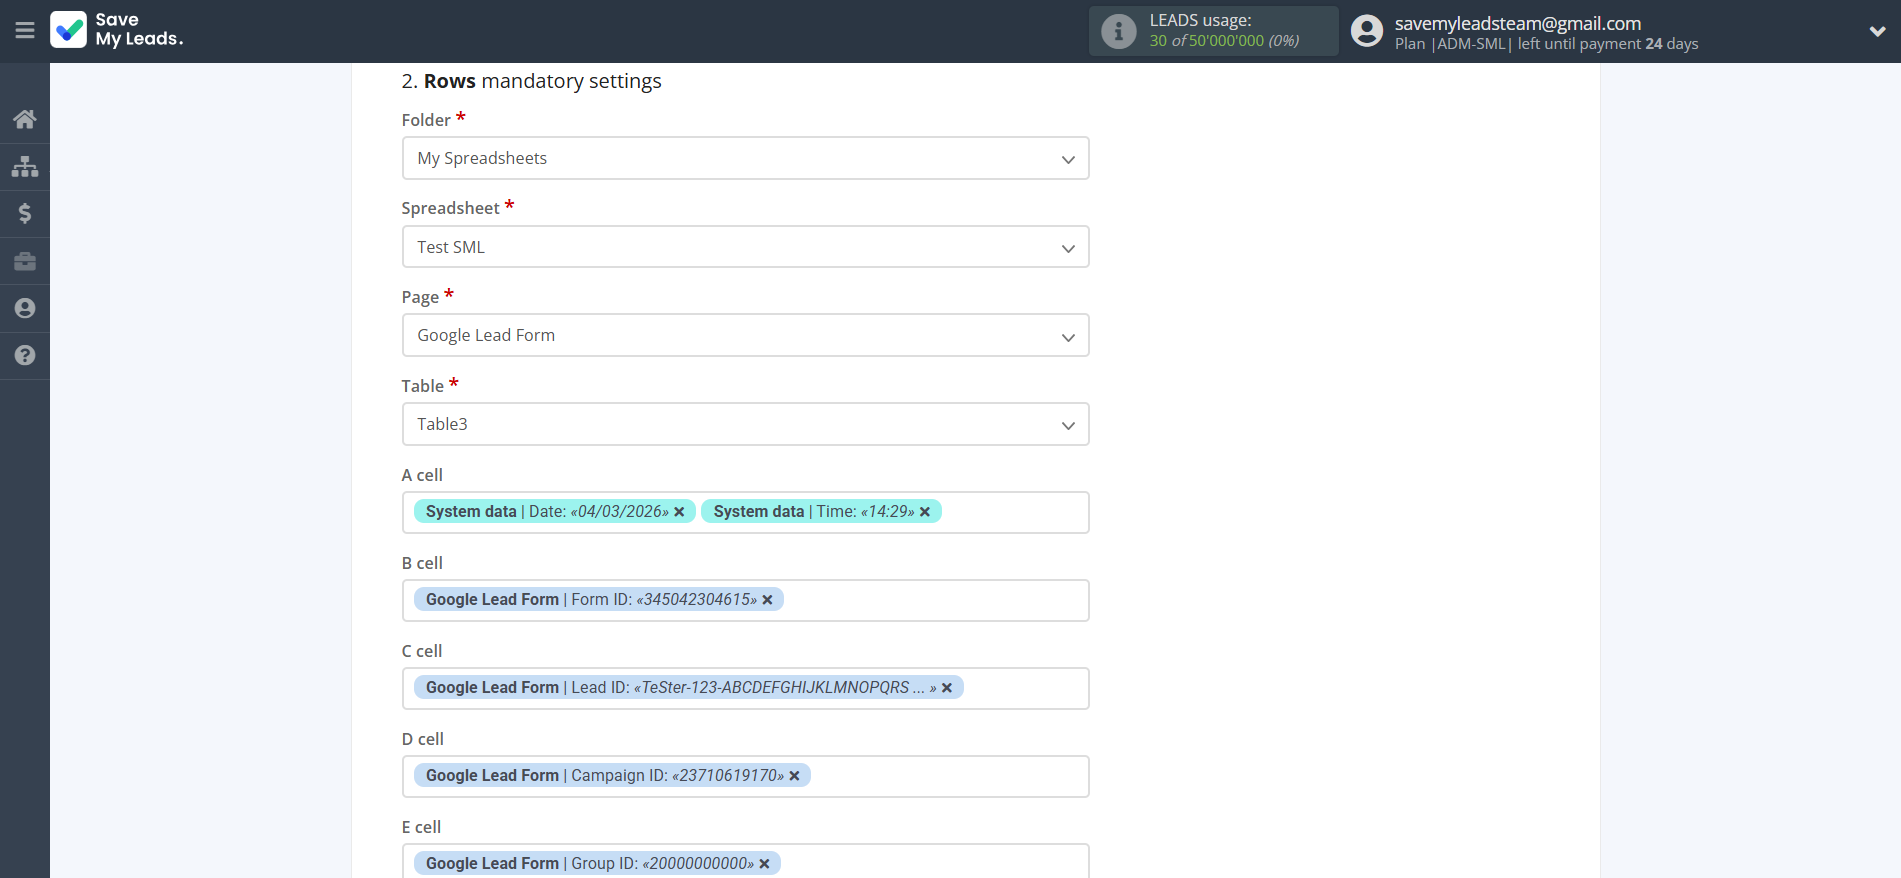Open the billing dollar icon
The height and width of the screenshot is (878, 1901).
click(25, 213)
